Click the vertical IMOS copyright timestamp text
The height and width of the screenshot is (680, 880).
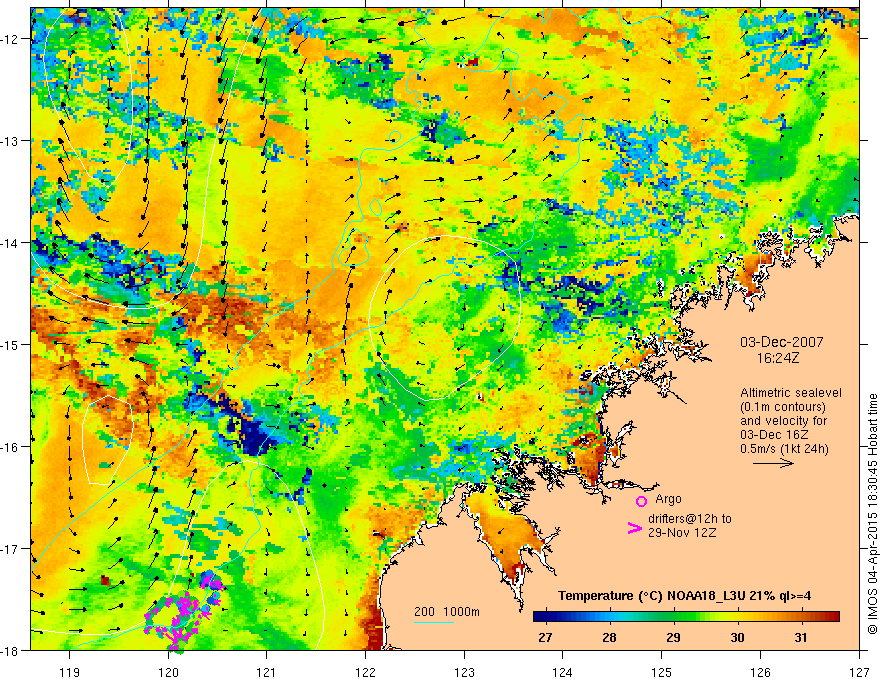(x=872, y=514)
